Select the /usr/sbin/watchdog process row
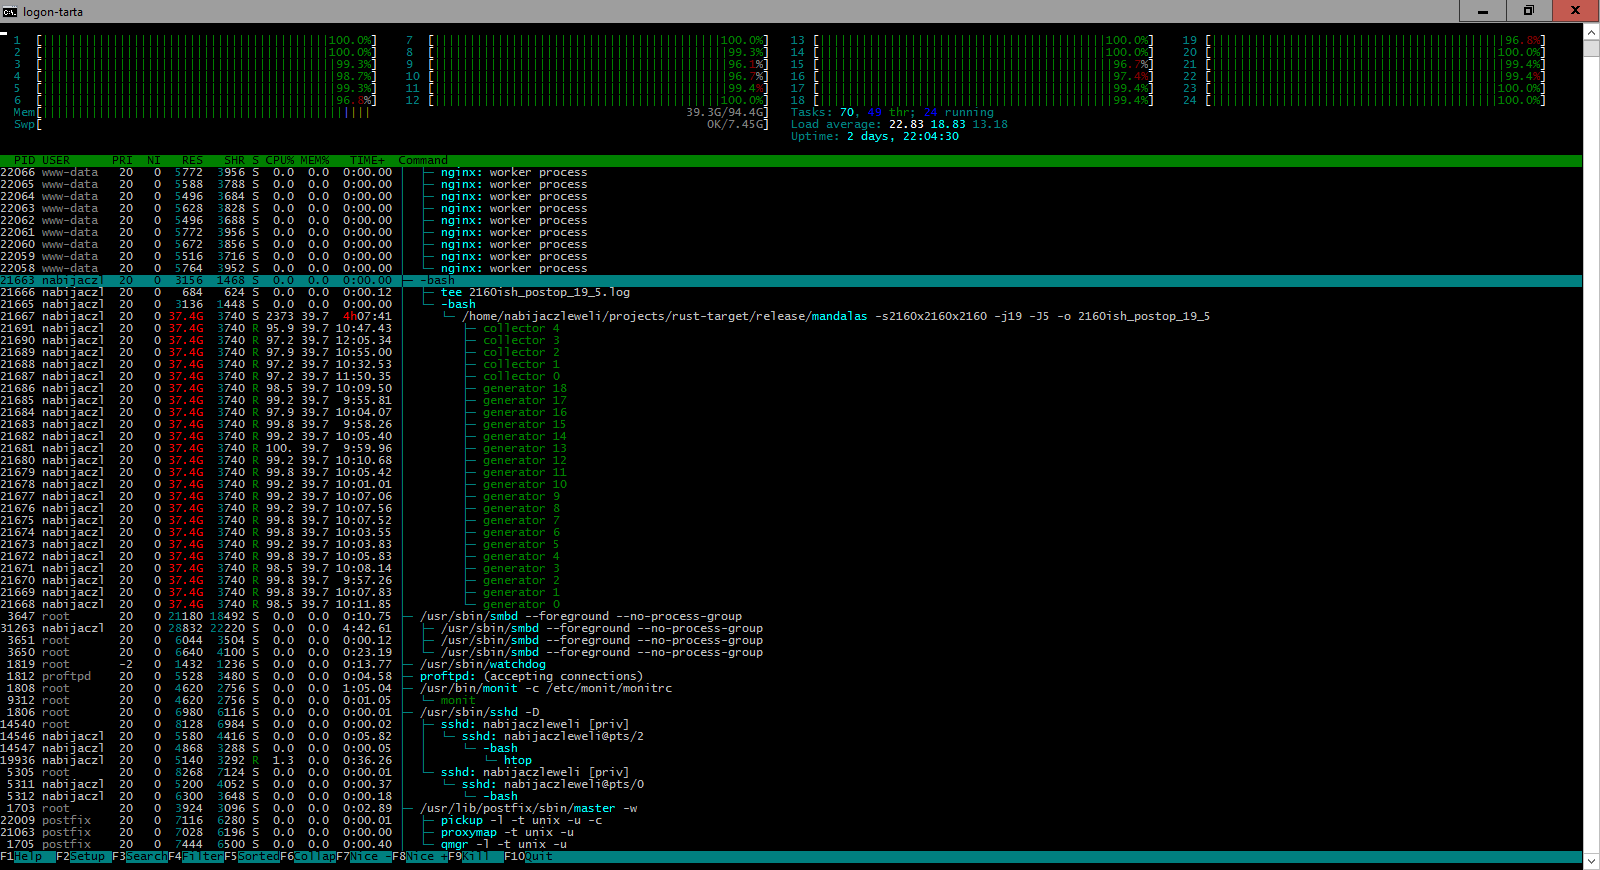This screenshot has width=1600, height=870. point(482,665)
